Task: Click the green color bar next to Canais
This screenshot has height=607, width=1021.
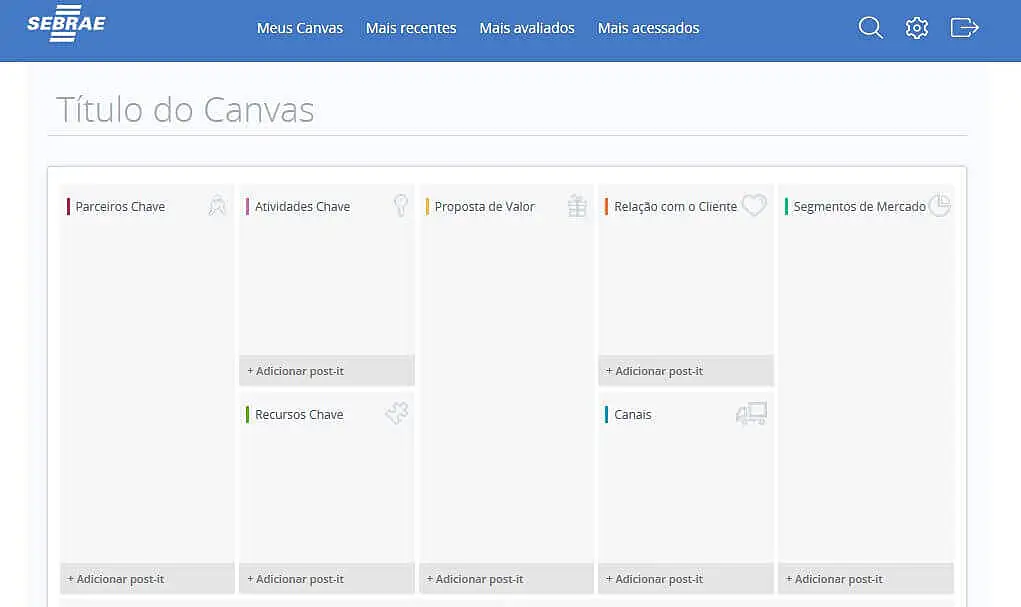Action: [x=607, y=413]
